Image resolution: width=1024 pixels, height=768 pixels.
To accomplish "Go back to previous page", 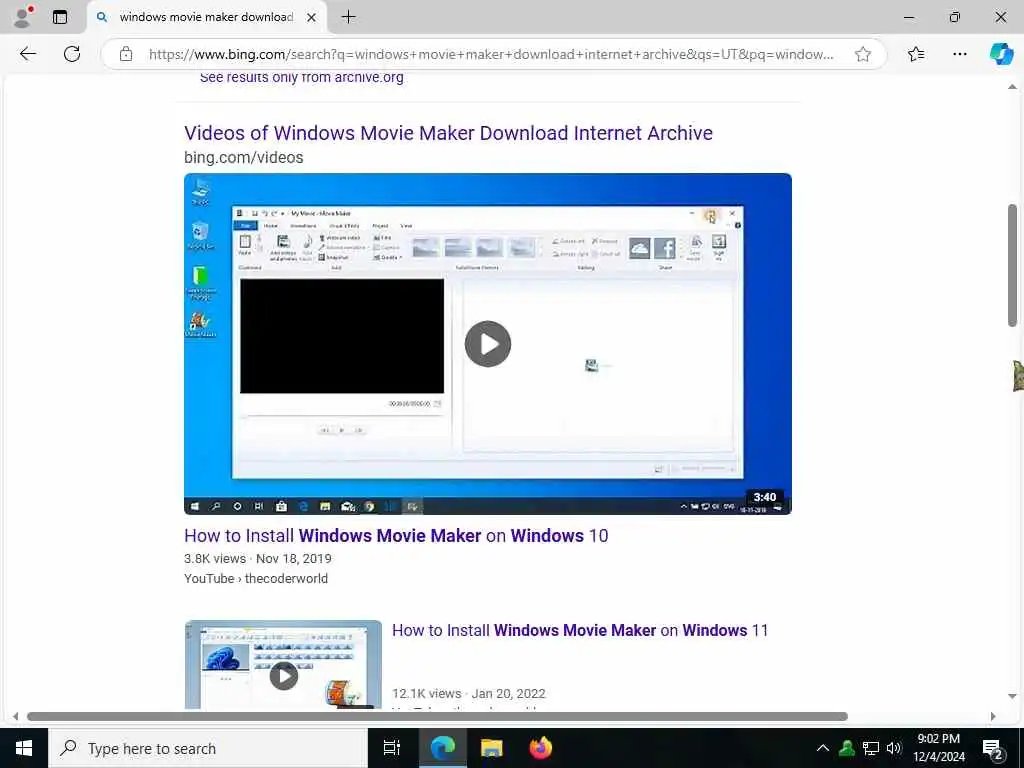I will 28,54.
